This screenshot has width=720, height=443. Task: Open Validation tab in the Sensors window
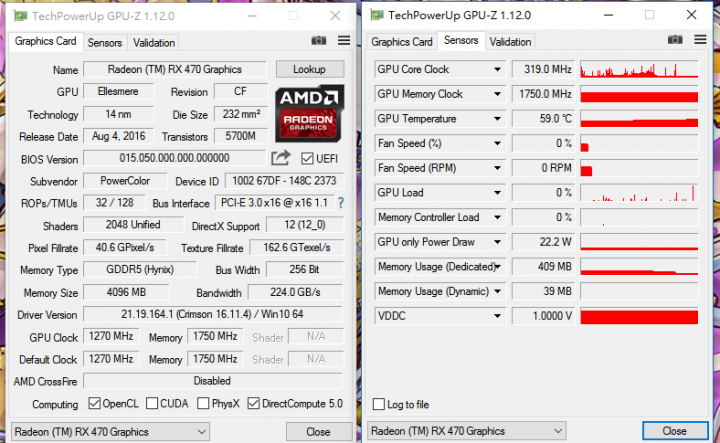(510, 42)
